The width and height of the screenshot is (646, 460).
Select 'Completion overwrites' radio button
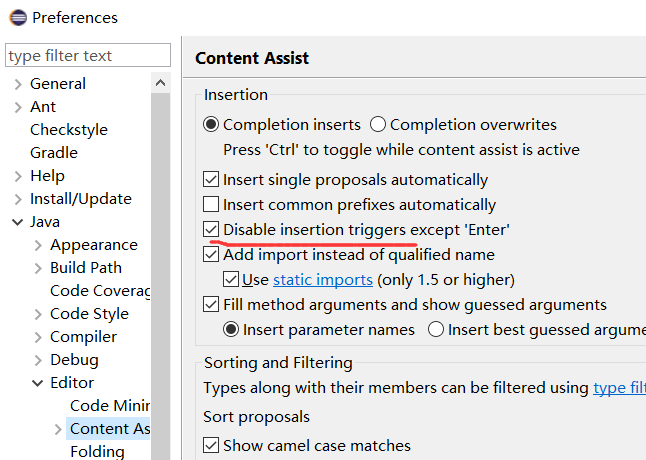click(x=378, y=125)
